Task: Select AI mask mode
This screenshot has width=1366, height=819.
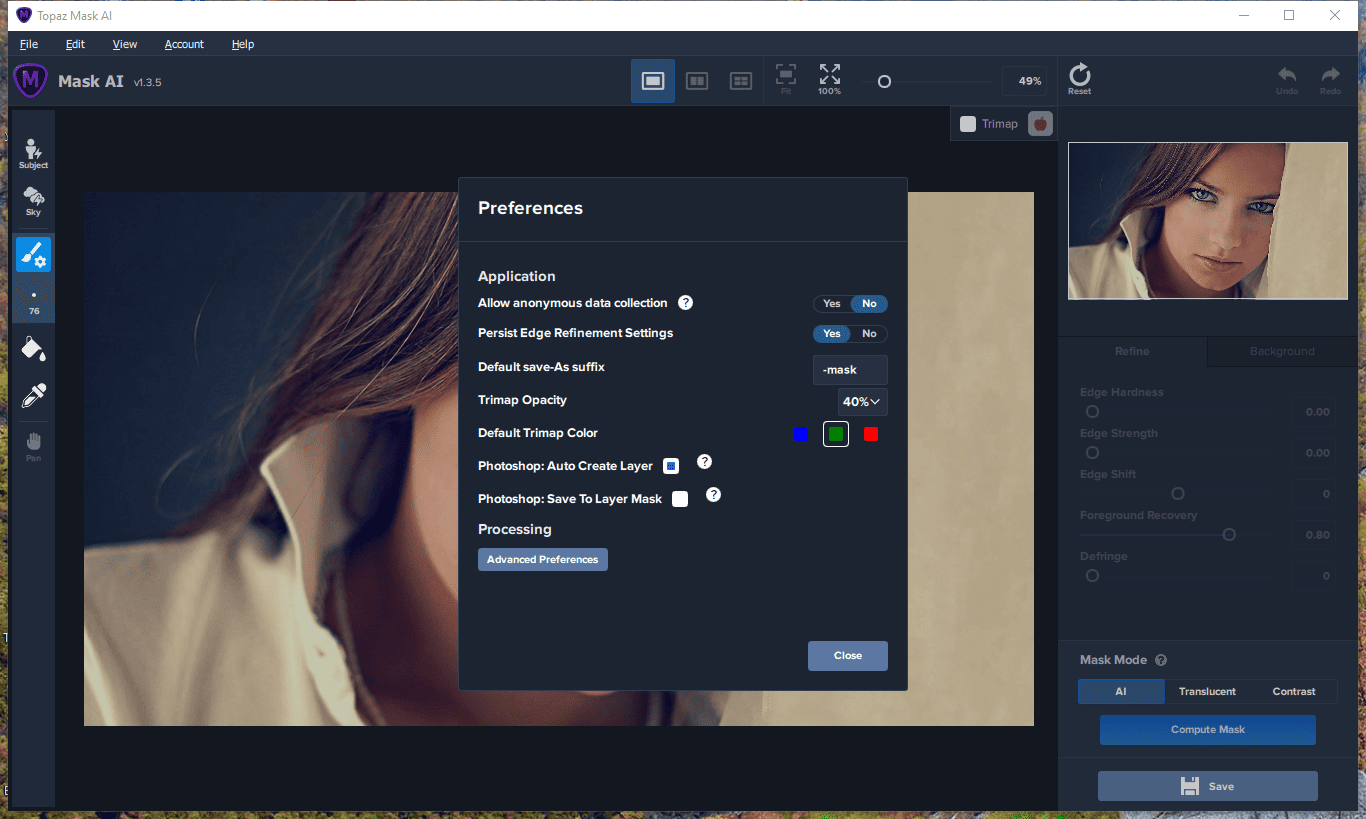Action: tap(1121, 691)
